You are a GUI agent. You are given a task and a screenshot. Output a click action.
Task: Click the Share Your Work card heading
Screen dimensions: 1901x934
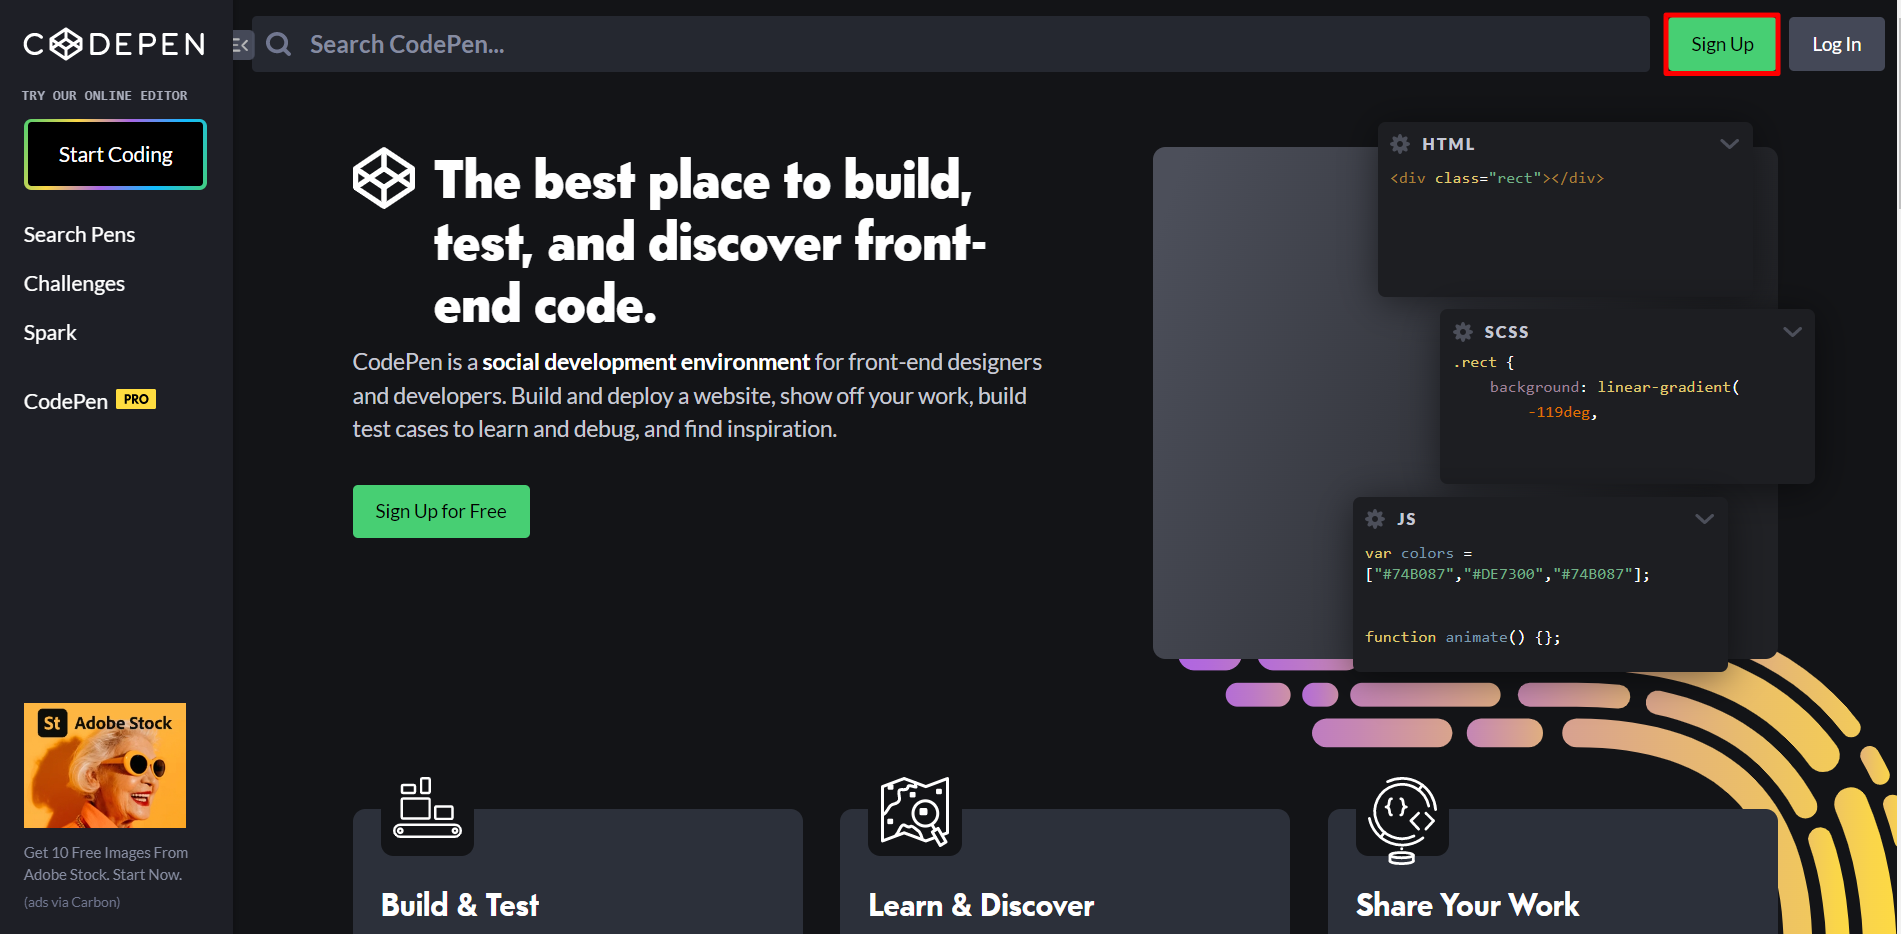coord(1467,905)
